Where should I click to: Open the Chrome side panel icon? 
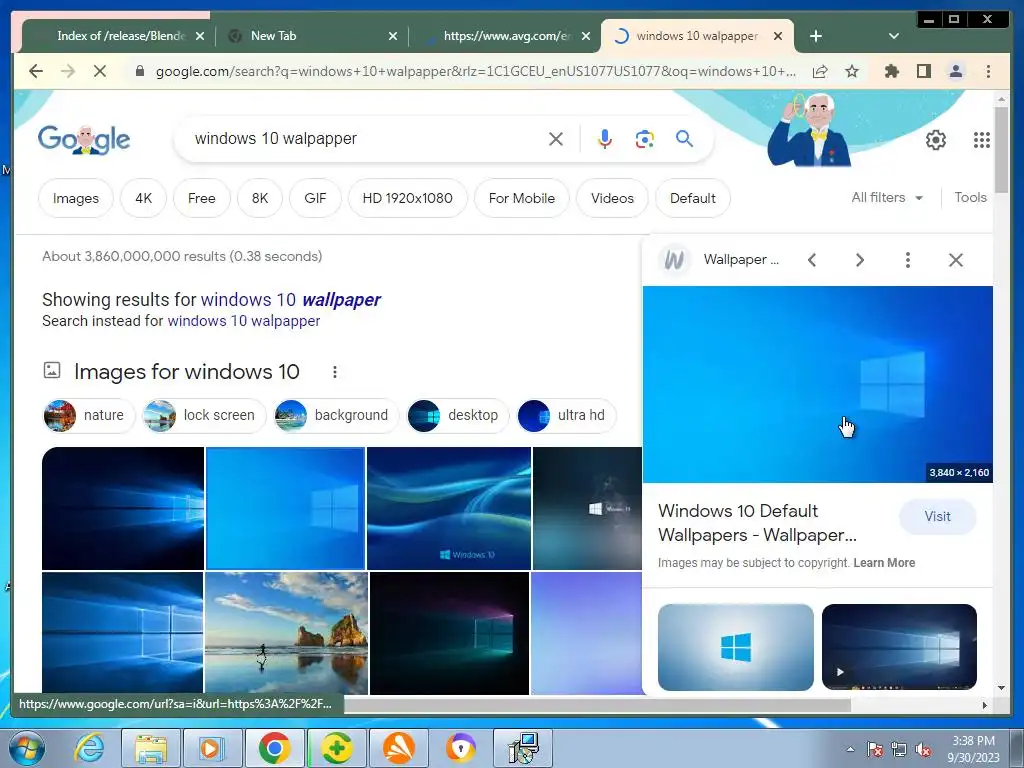[923, 71]
